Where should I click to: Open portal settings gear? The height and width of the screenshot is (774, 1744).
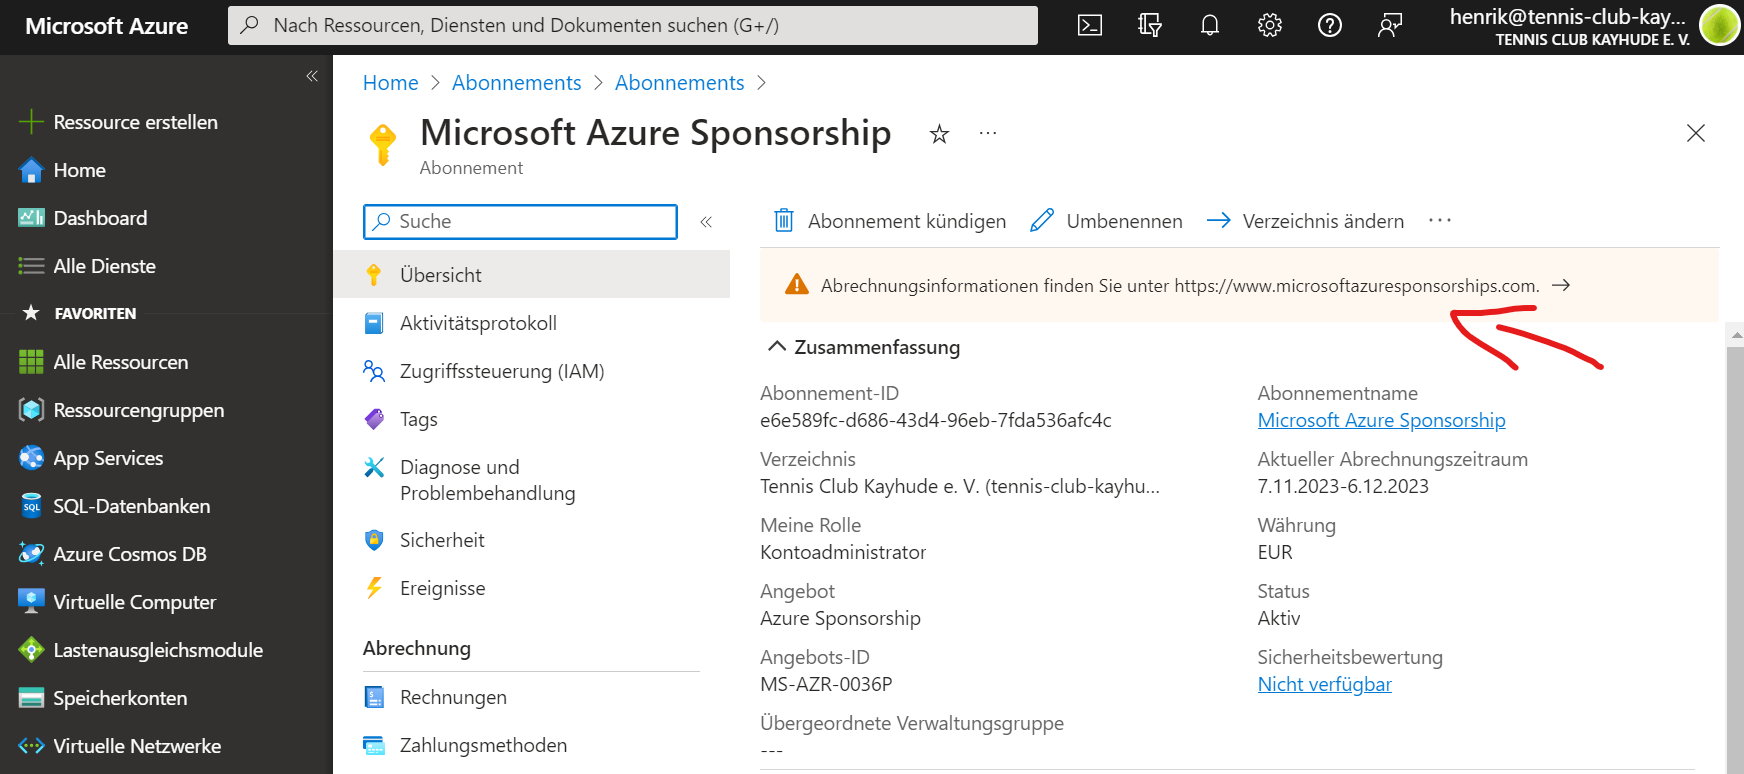[x=1270, y=26]
